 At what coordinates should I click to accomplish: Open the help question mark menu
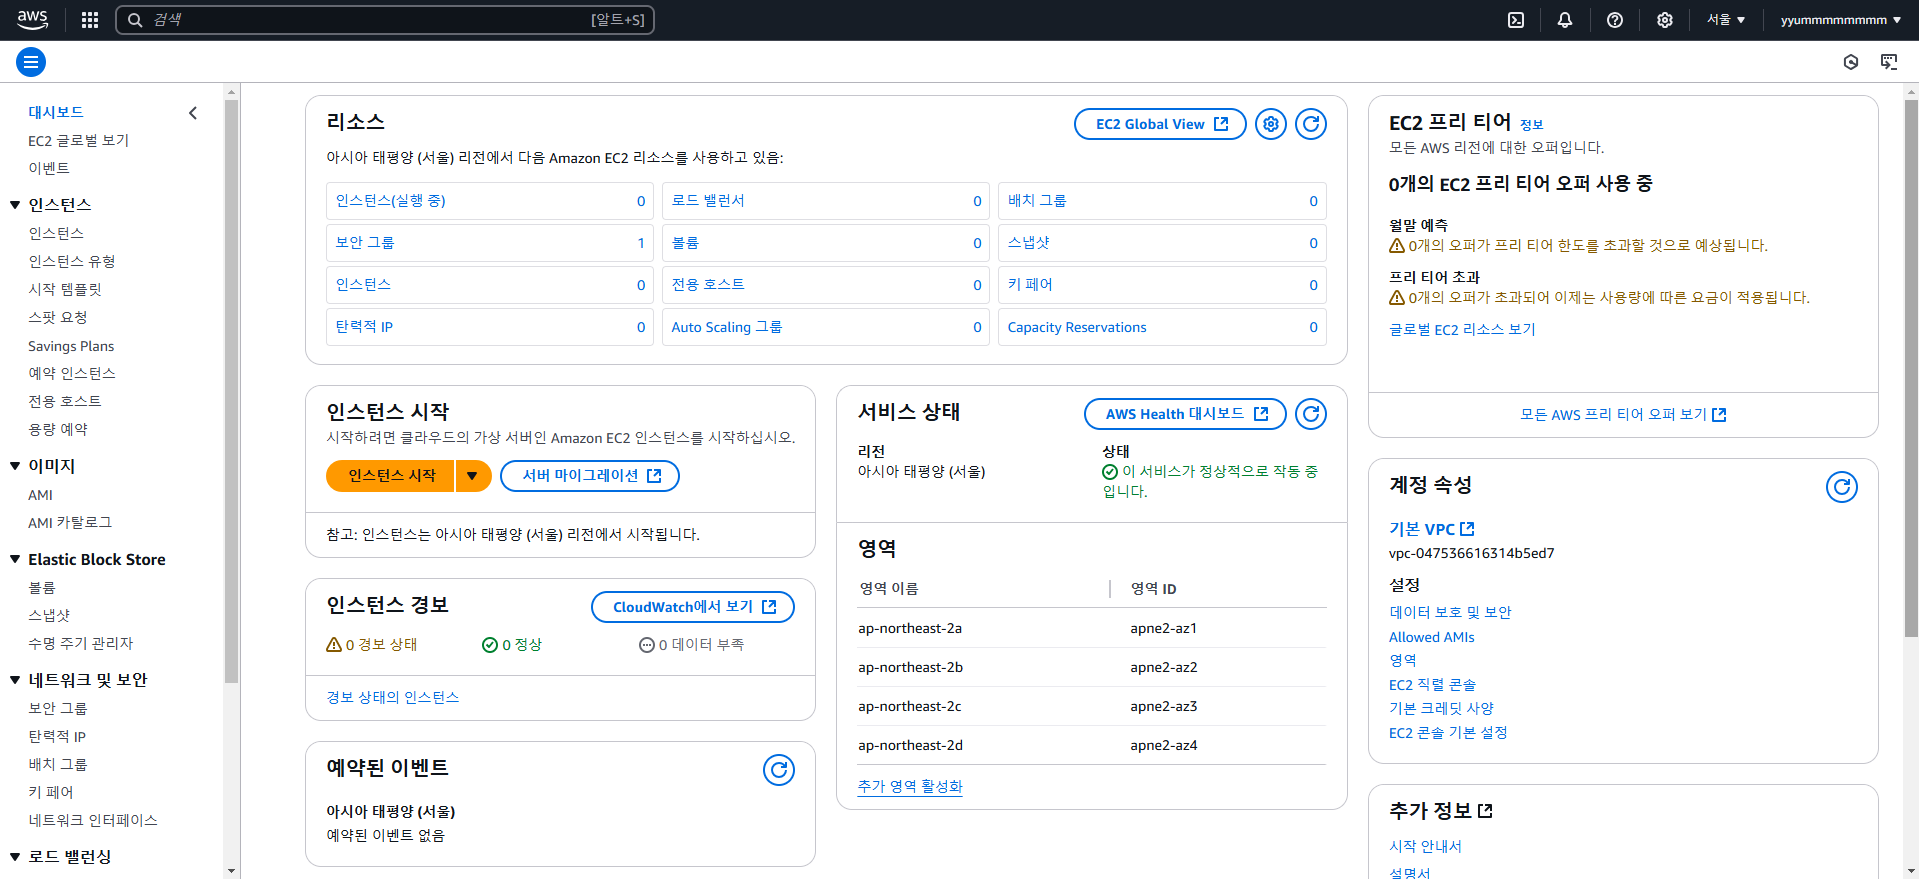click(1615, 20)
